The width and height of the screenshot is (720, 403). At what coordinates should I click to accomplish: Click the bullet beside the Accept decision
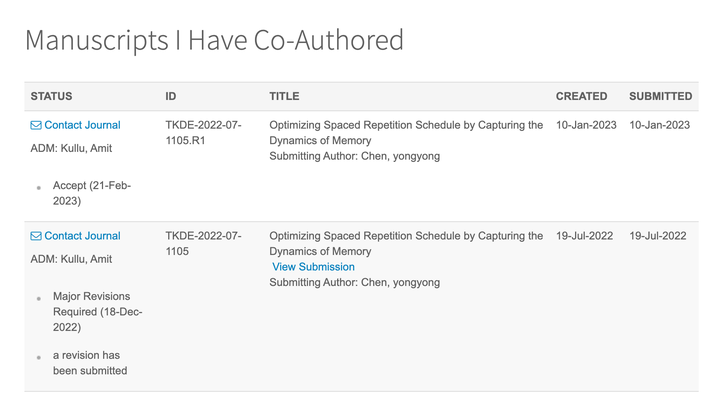tap(39, 188)
